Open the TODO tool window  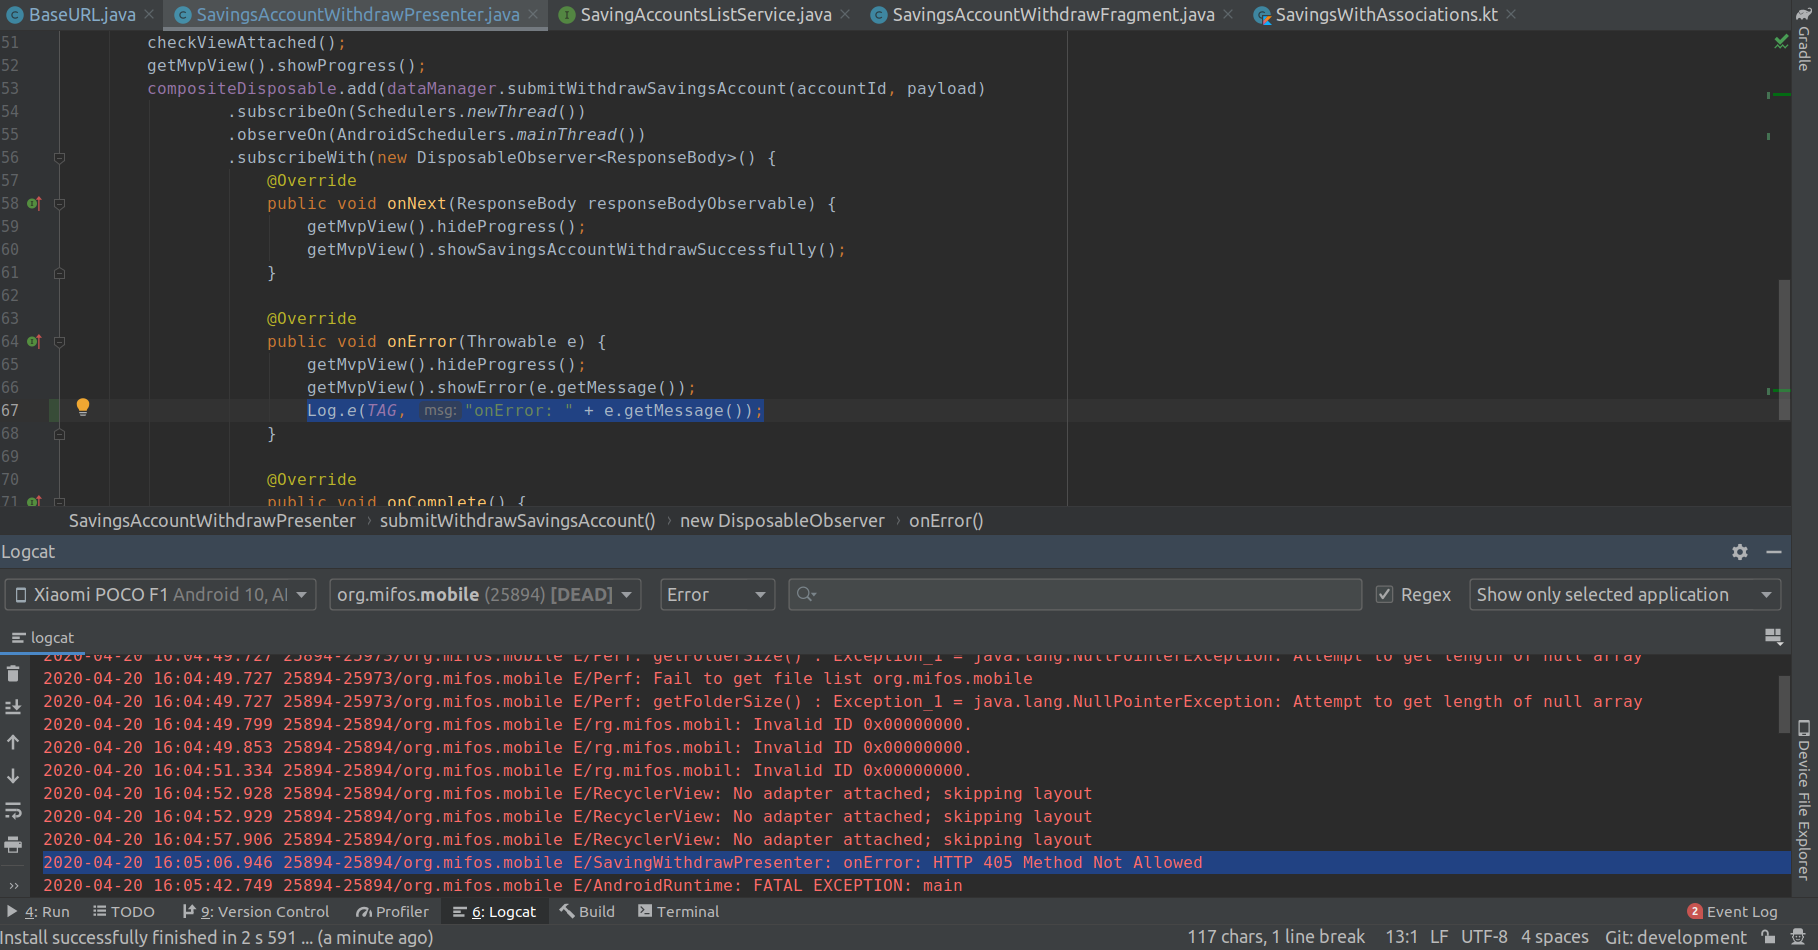[124, 912]
